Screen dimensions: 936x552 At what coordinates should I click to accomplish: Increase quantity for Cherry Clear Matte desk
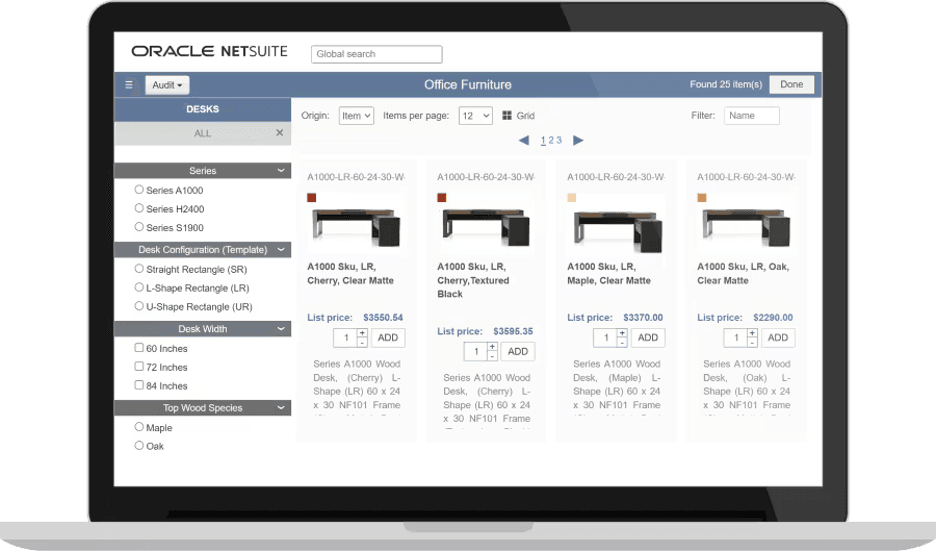pos(362,333)
